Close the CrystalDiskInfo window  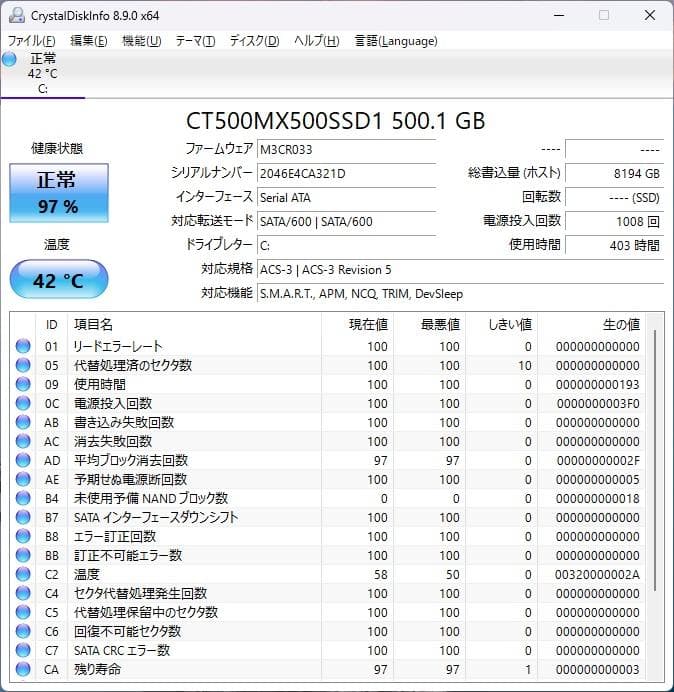650,15
